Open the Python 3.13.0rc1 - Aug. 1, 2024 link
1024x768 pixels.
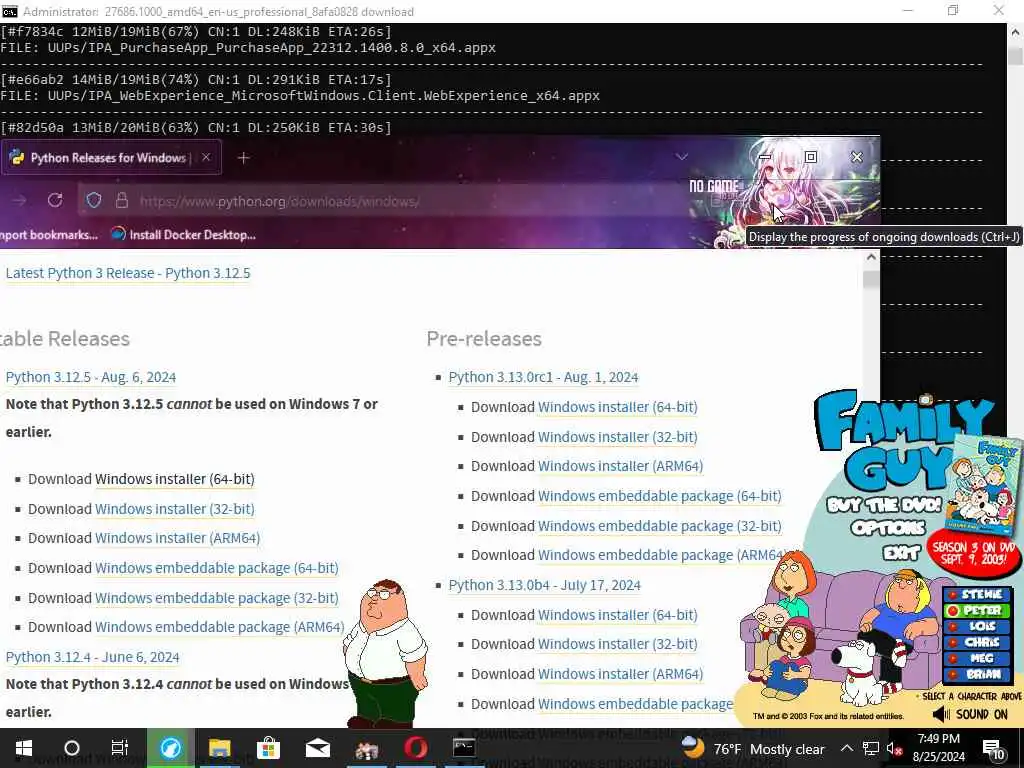click(x=543, y=377)
